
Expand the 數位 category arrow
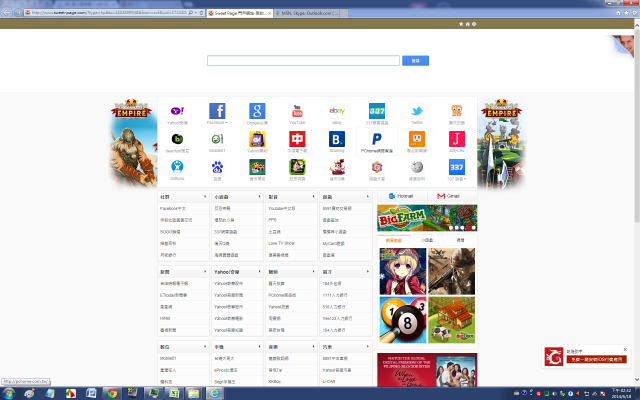coord(205,347)
